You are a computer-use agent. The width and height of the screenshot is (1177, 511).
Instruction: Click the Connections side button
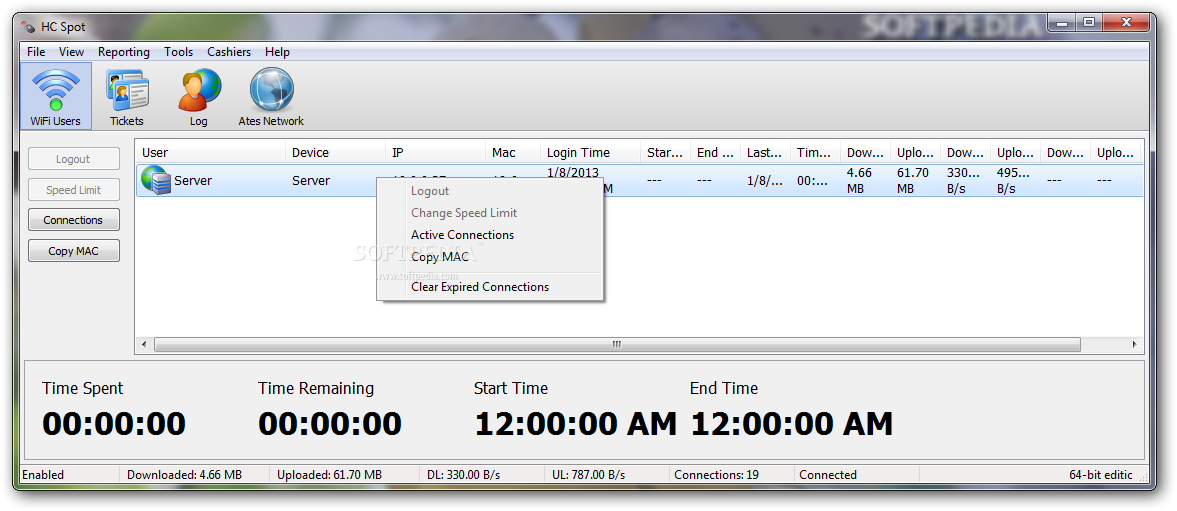pos(74,220)
